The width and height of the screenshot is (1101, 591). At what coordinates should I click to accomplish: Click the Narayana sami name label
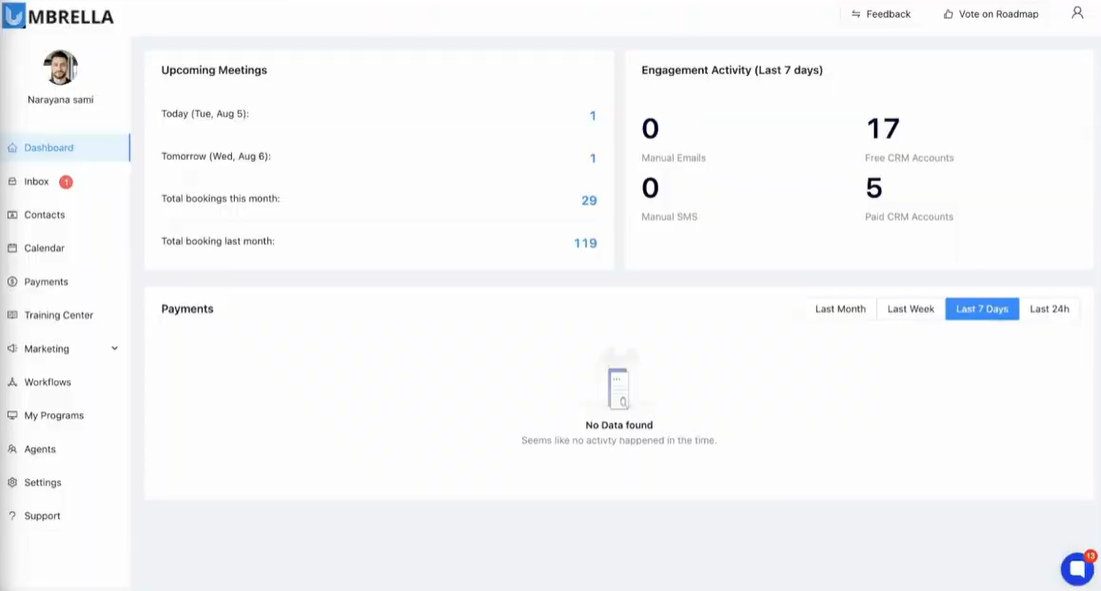click(x=60, y=100)
